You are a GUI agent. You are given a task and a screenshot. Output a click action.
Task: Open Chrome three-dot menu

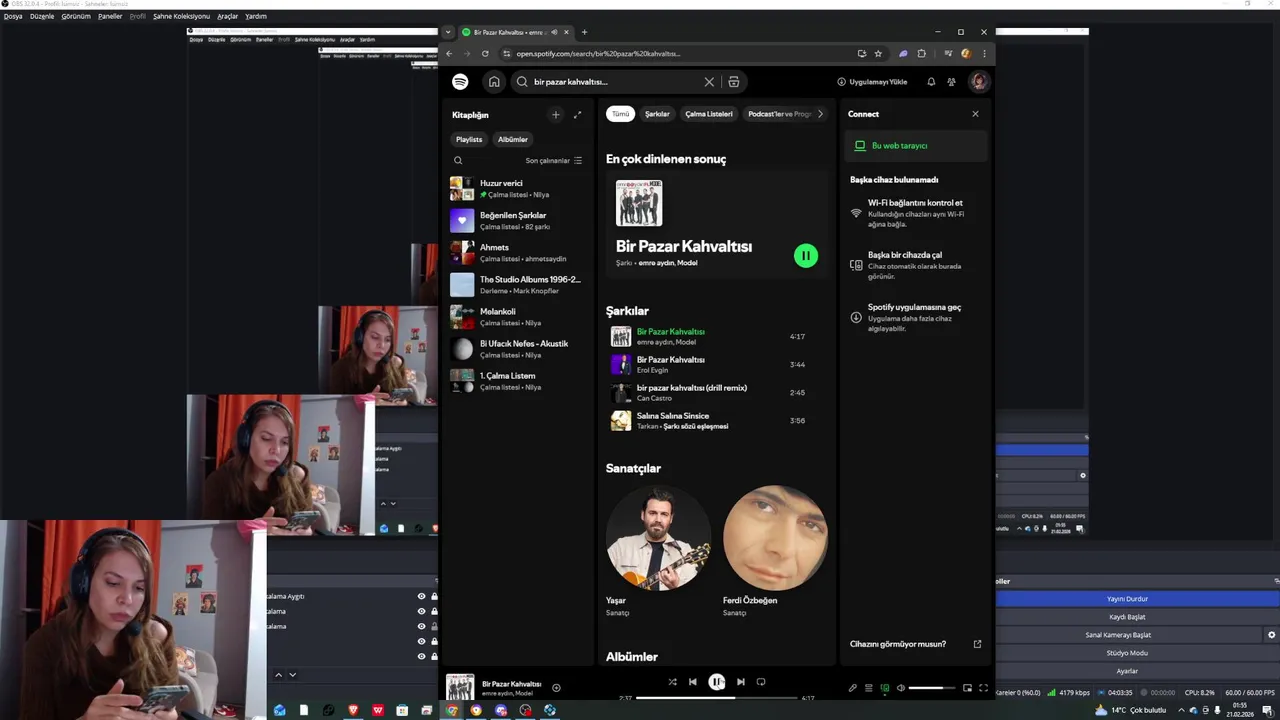tap(984, 54)
